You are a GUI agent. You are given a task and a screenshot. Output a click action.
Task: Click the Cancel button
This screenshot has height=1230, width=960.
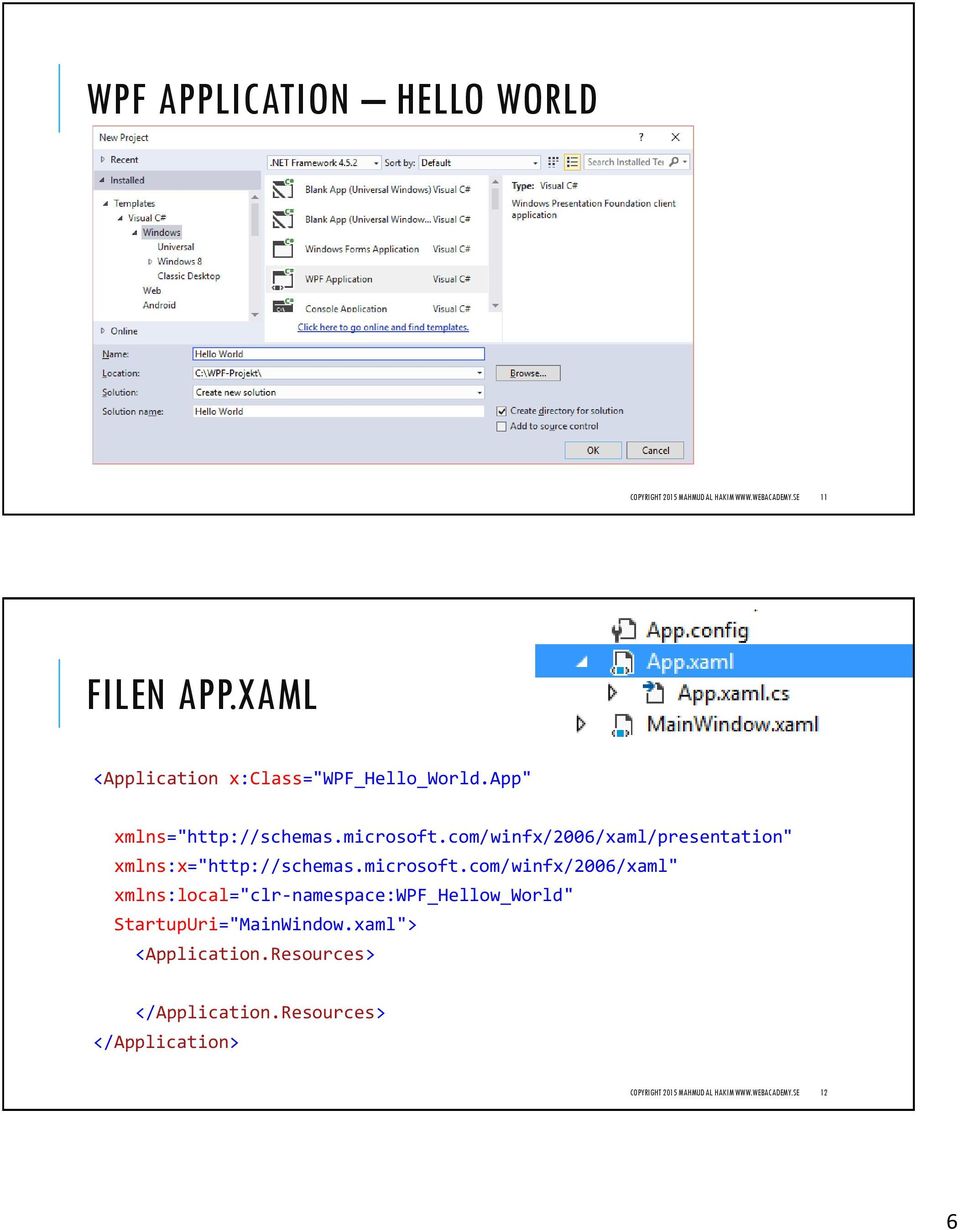[x=656, y=450]
